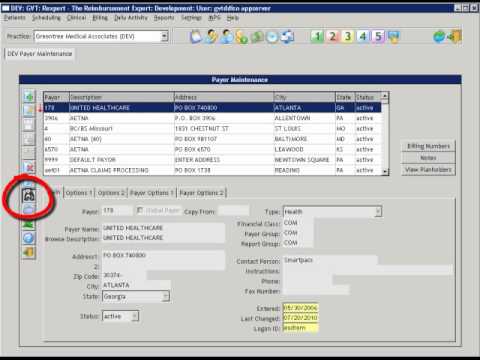Open the Type dropdown showing Health
The height and width of the screenshot is (360, 480).
[378, 211]
